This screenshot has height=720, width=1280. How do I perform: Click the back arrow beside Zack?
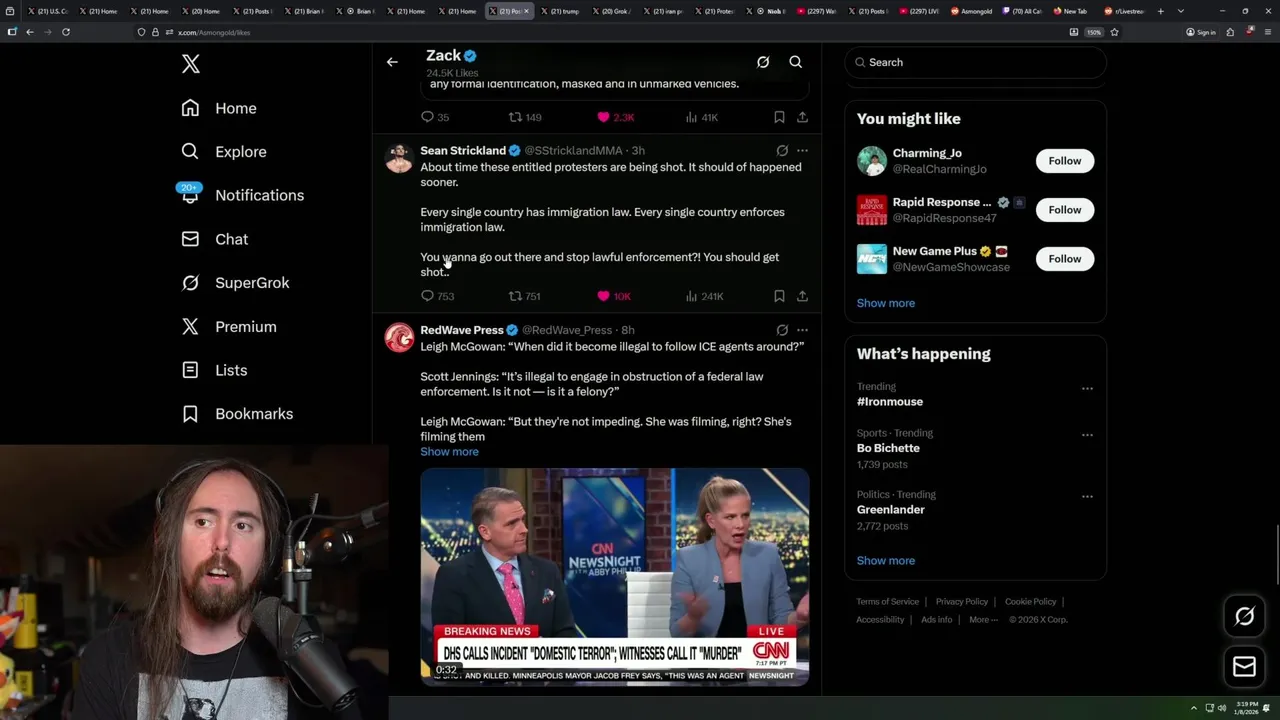coord(392,62)
